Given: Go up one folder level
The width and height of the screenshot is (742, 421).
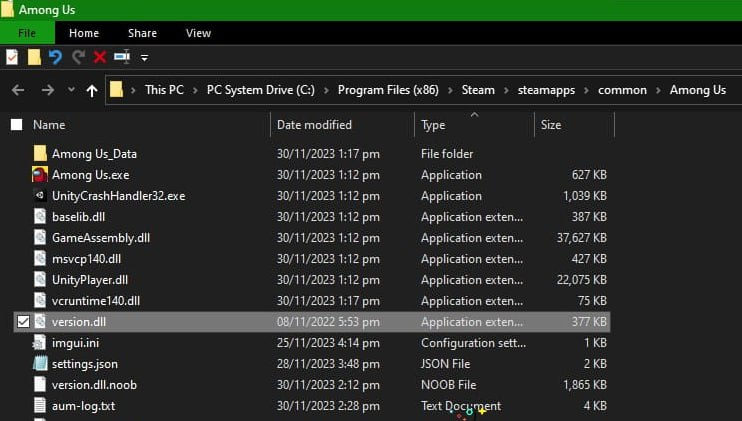Looking at the screenshot, I should pyautogui.click(x=92, y=90).
